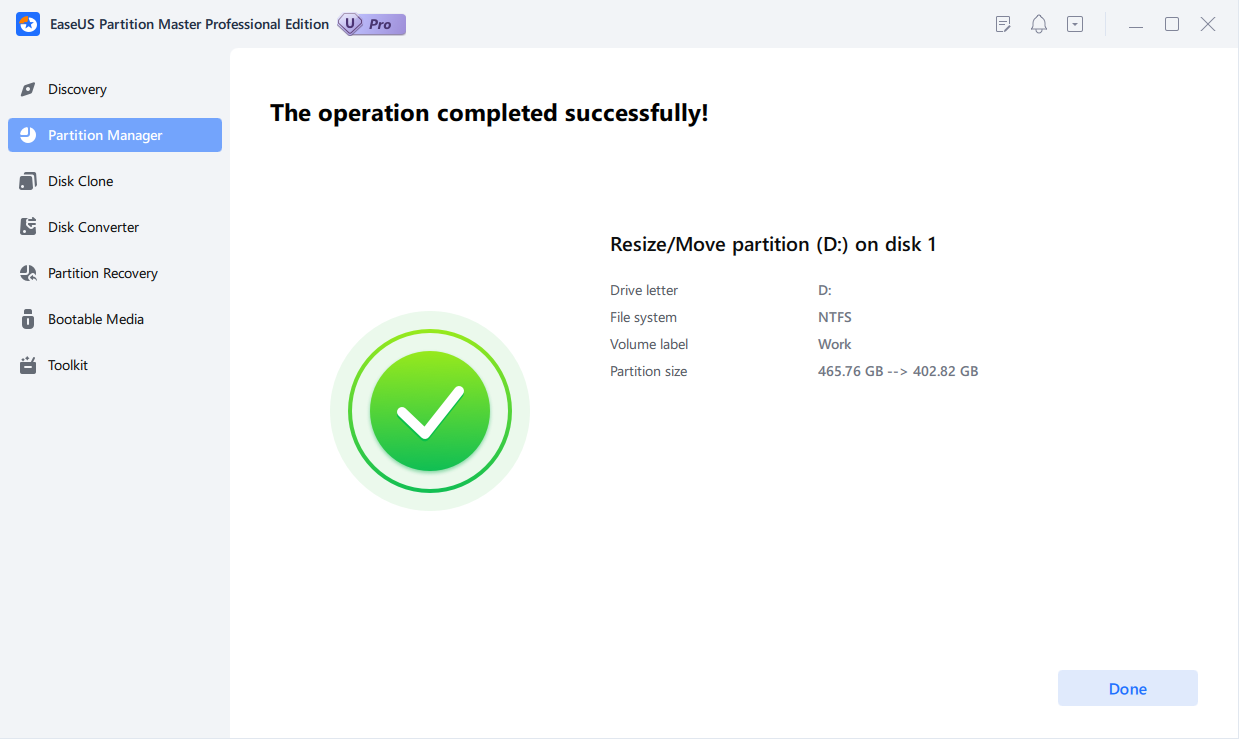Click the 'Resize/Move partition (D:)' heading
The width and height of the screenshot is (1239, 741).
(x=772, y=244)
